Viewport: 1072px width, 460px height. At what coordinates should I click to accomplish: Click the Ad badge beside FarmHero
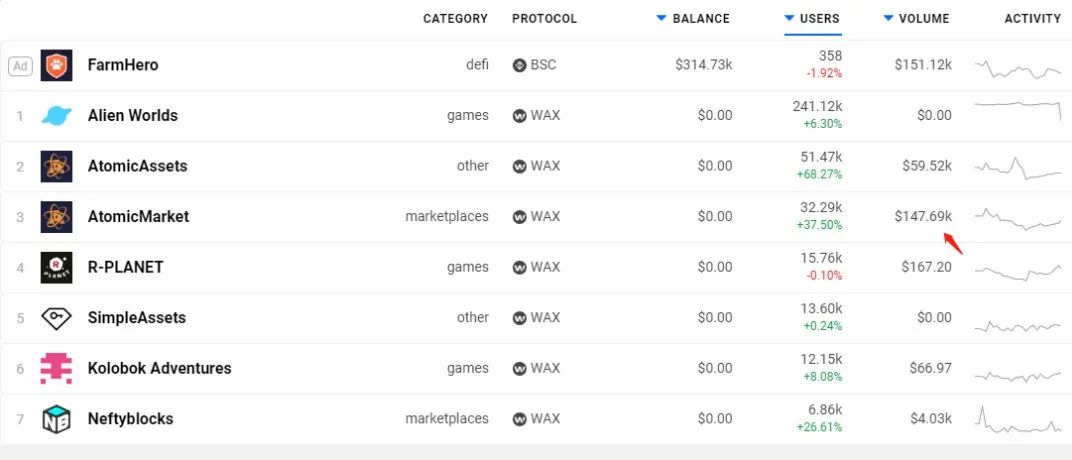(20, 66)
